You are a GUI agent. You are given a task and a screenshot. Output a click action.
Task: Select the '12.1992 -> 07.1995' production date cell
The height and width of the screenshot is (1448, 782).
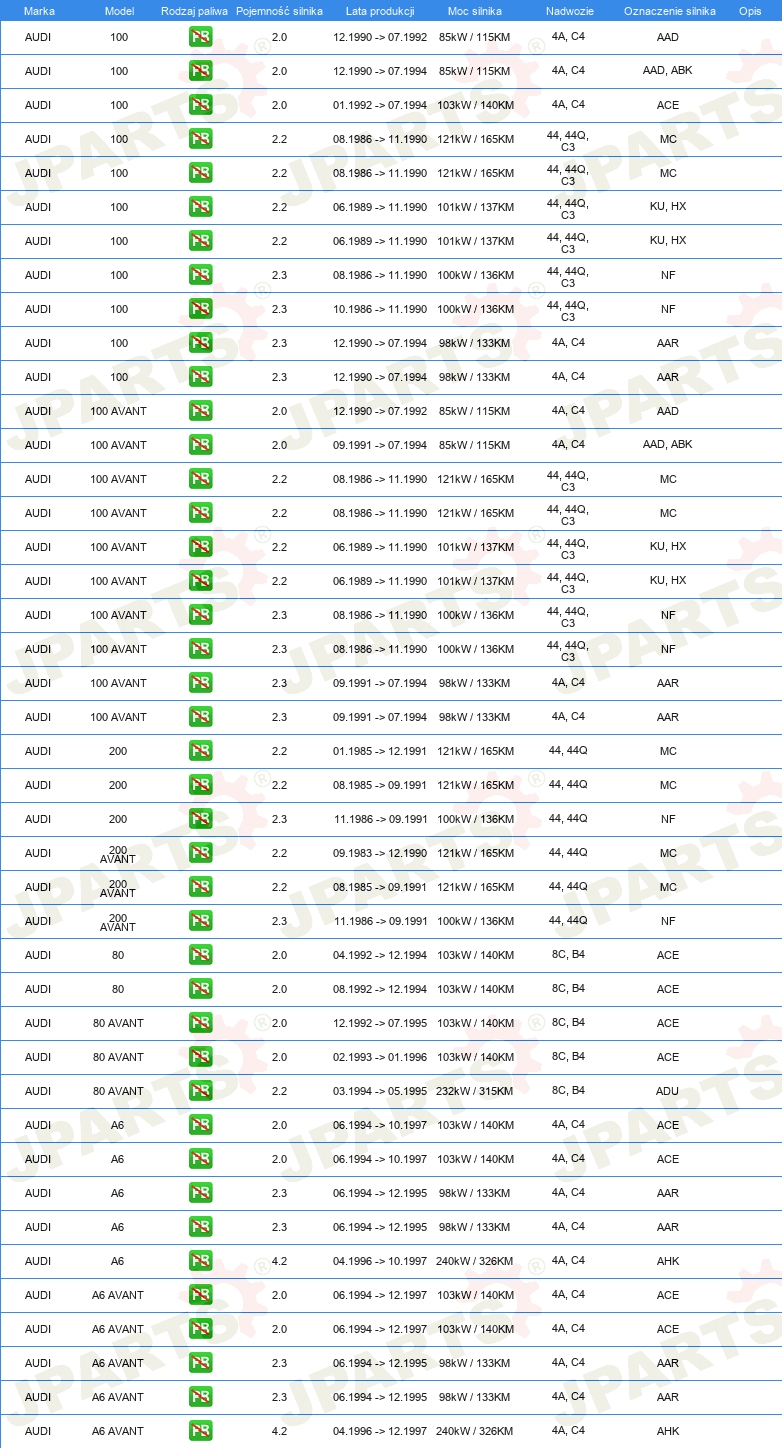[x=380, y=1023]
